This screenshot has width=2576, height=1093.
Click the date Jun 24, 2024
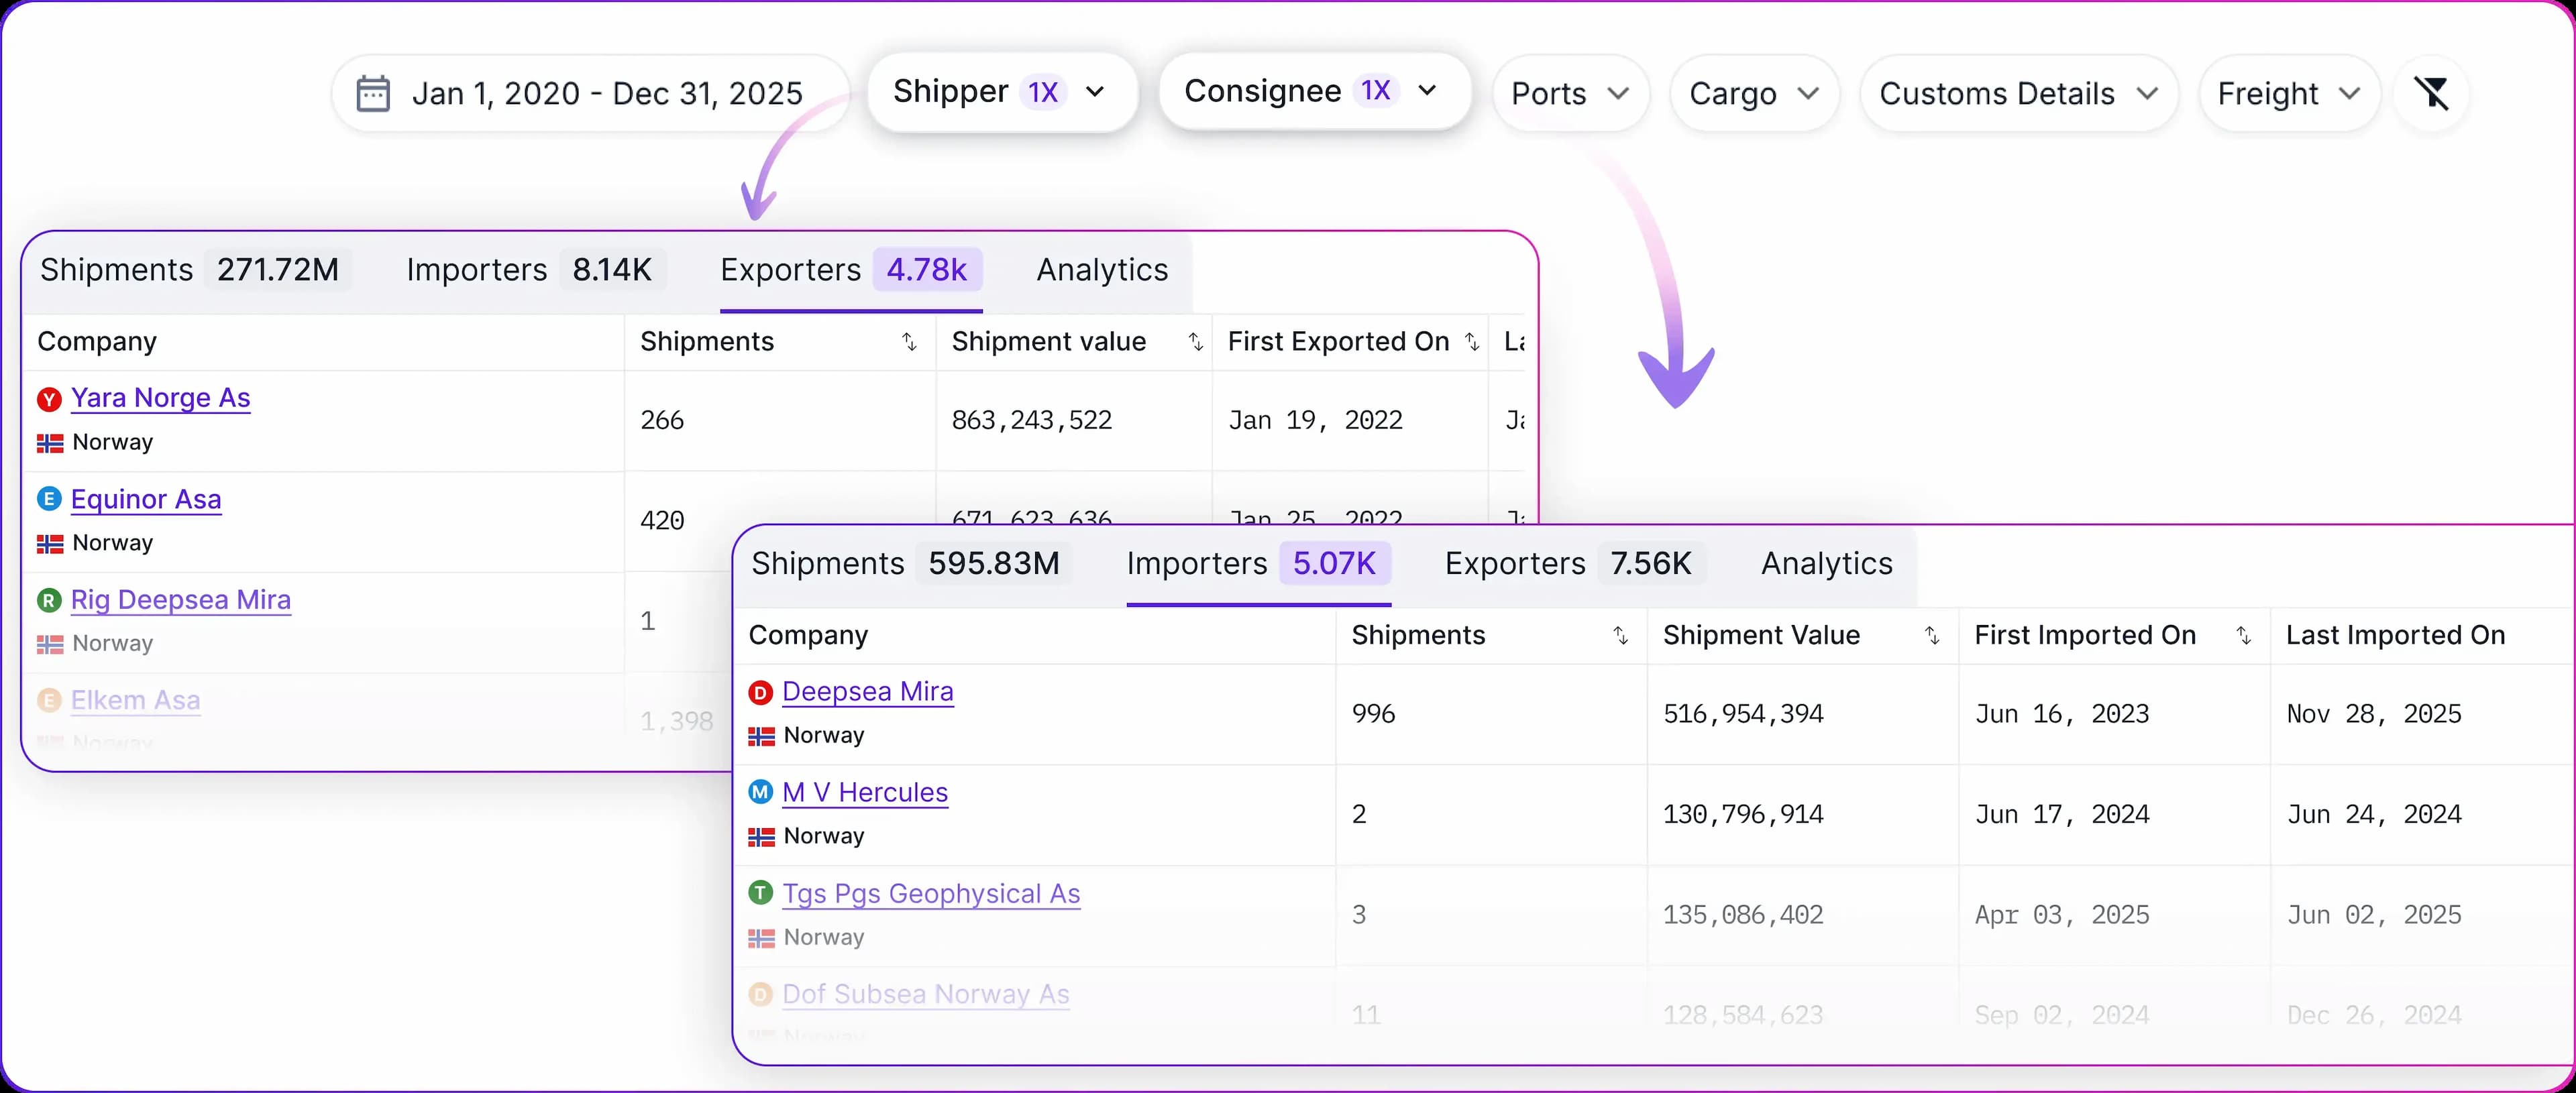(x=2374, y=815)
